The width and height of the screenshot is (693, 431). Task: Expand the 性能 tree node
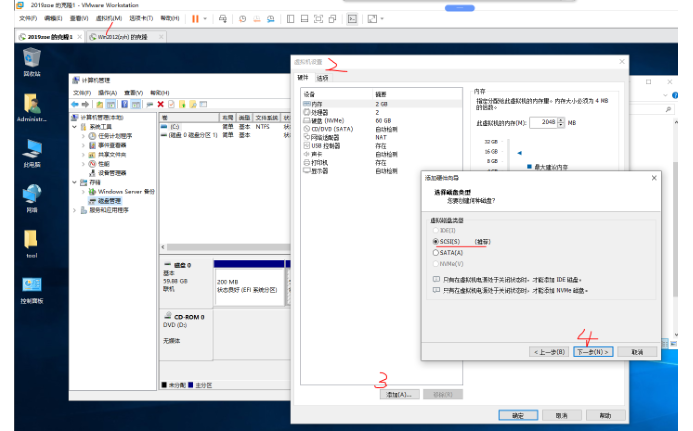pyautogui.click(x=83, y=164)
